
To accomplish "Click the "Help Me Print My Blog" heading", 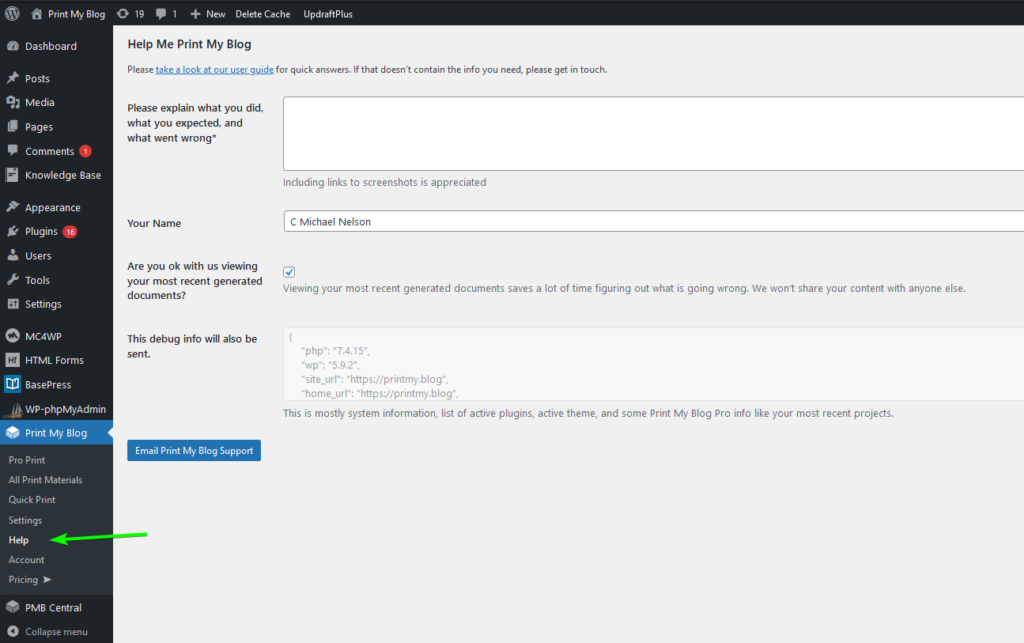I will (189, 44).
